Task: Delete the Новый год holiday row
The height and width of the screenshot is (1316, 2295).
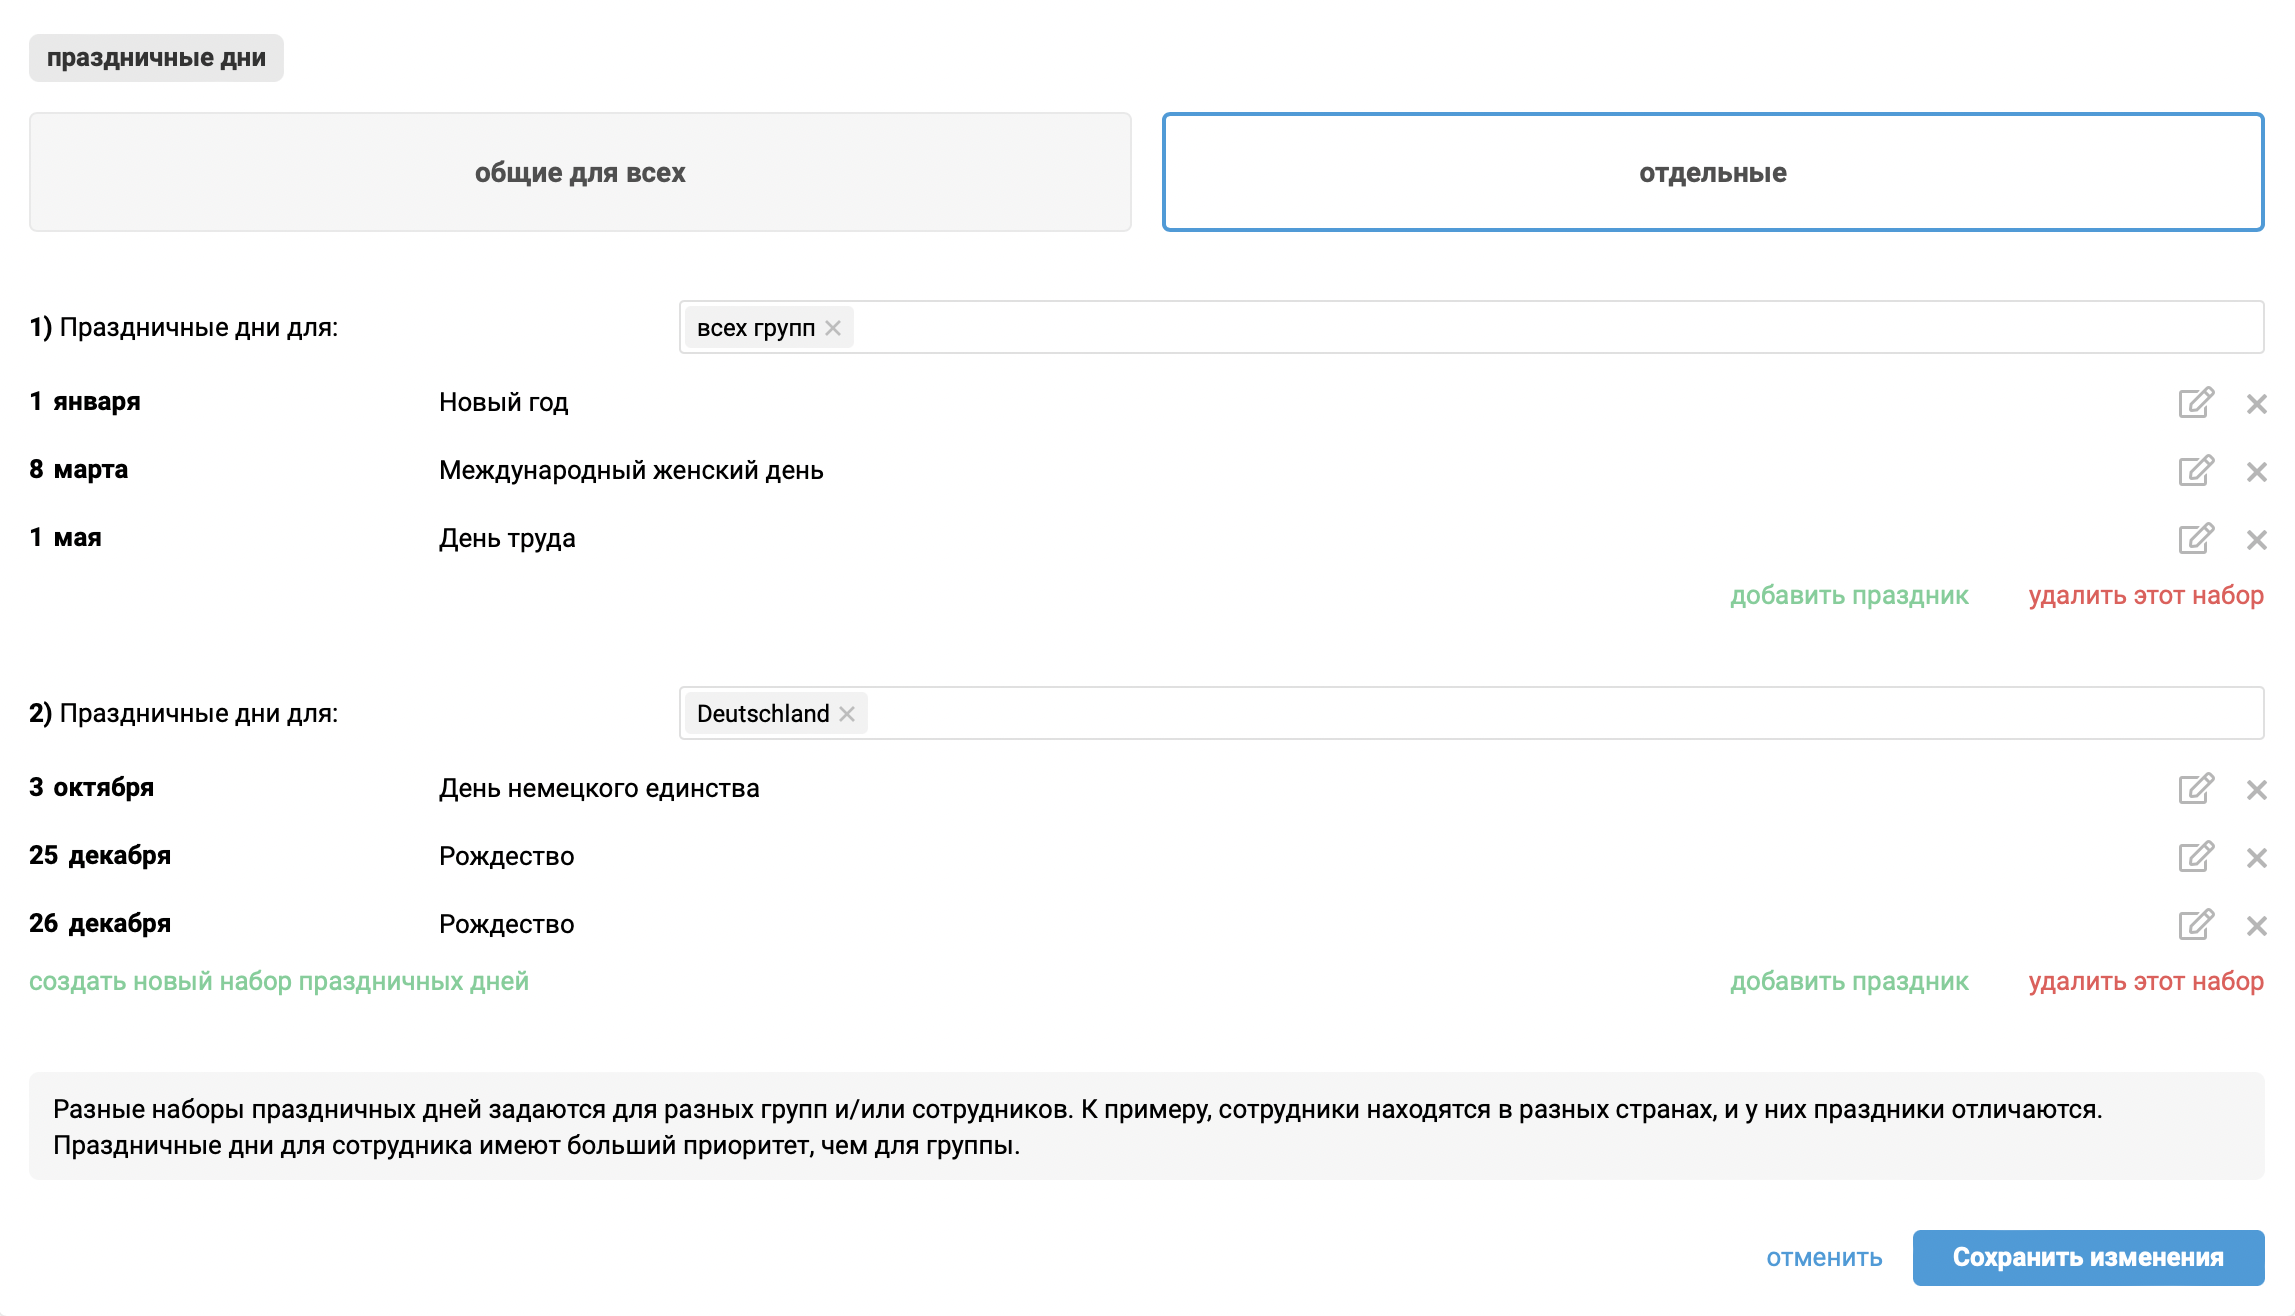Action: [x=2256, y=404]
